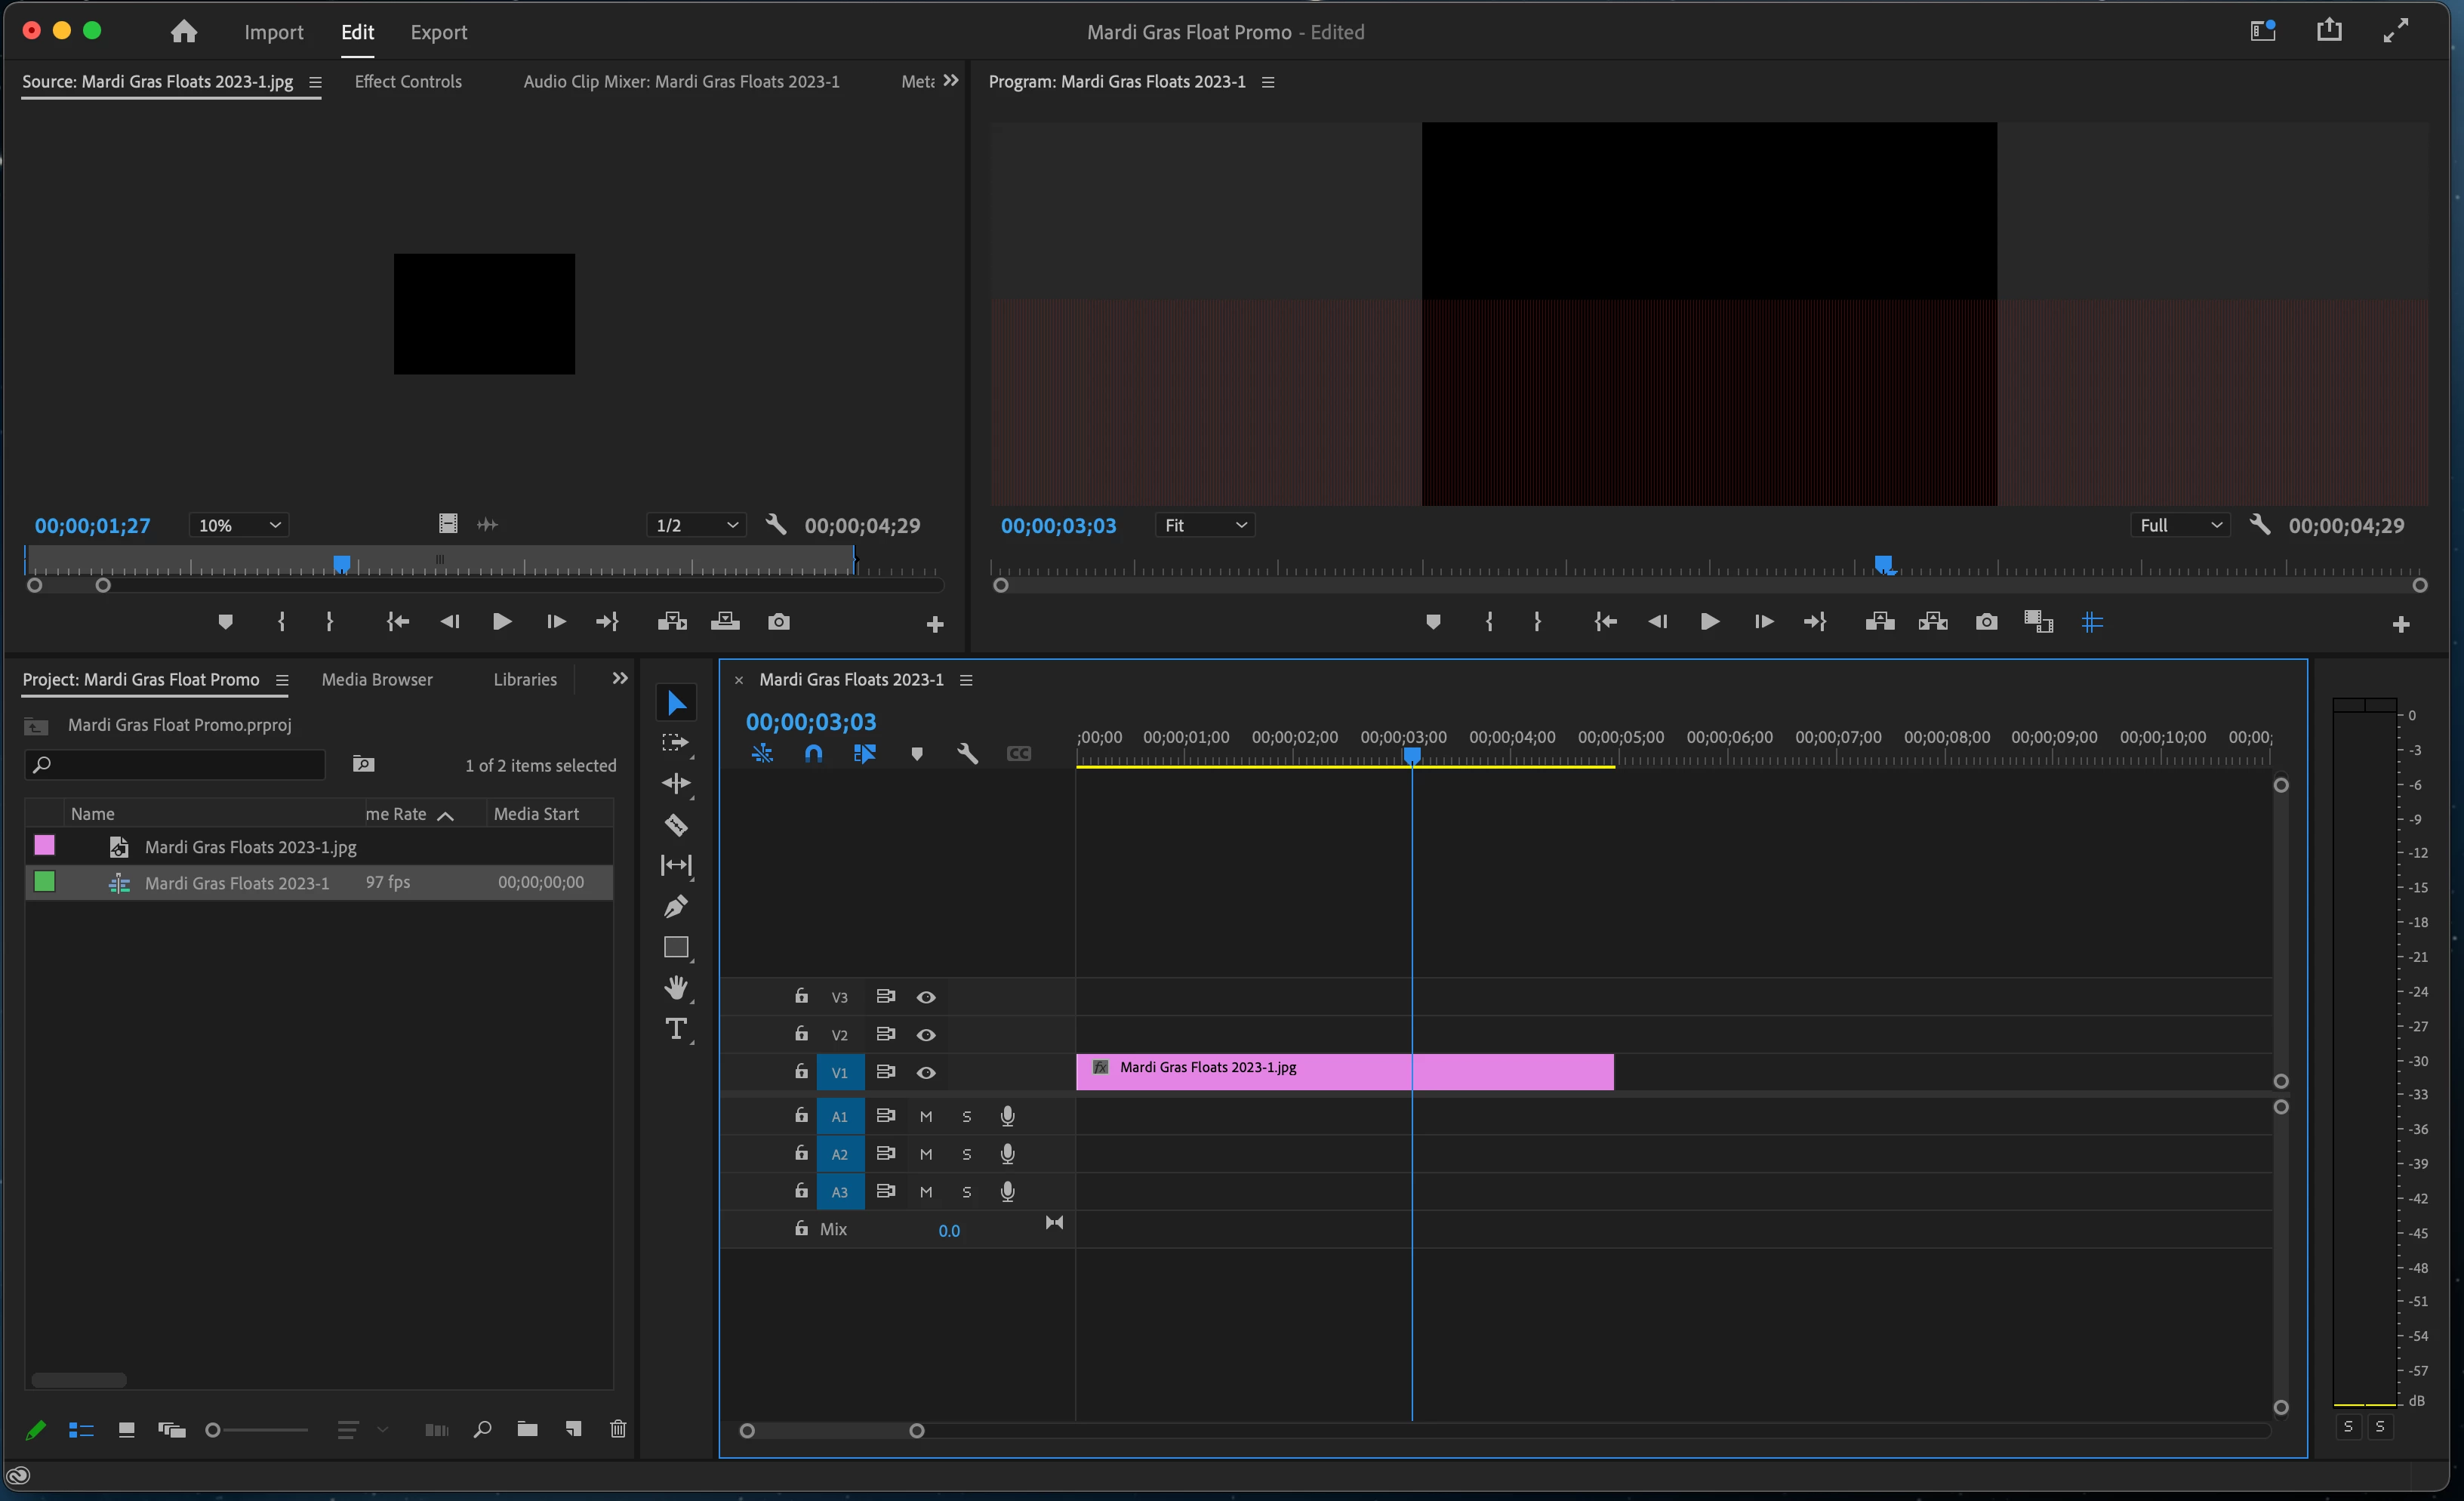Open the Media Browser tab
Image resolution: width=2464 pixels, height=1501 pixels.
(377, 679)
